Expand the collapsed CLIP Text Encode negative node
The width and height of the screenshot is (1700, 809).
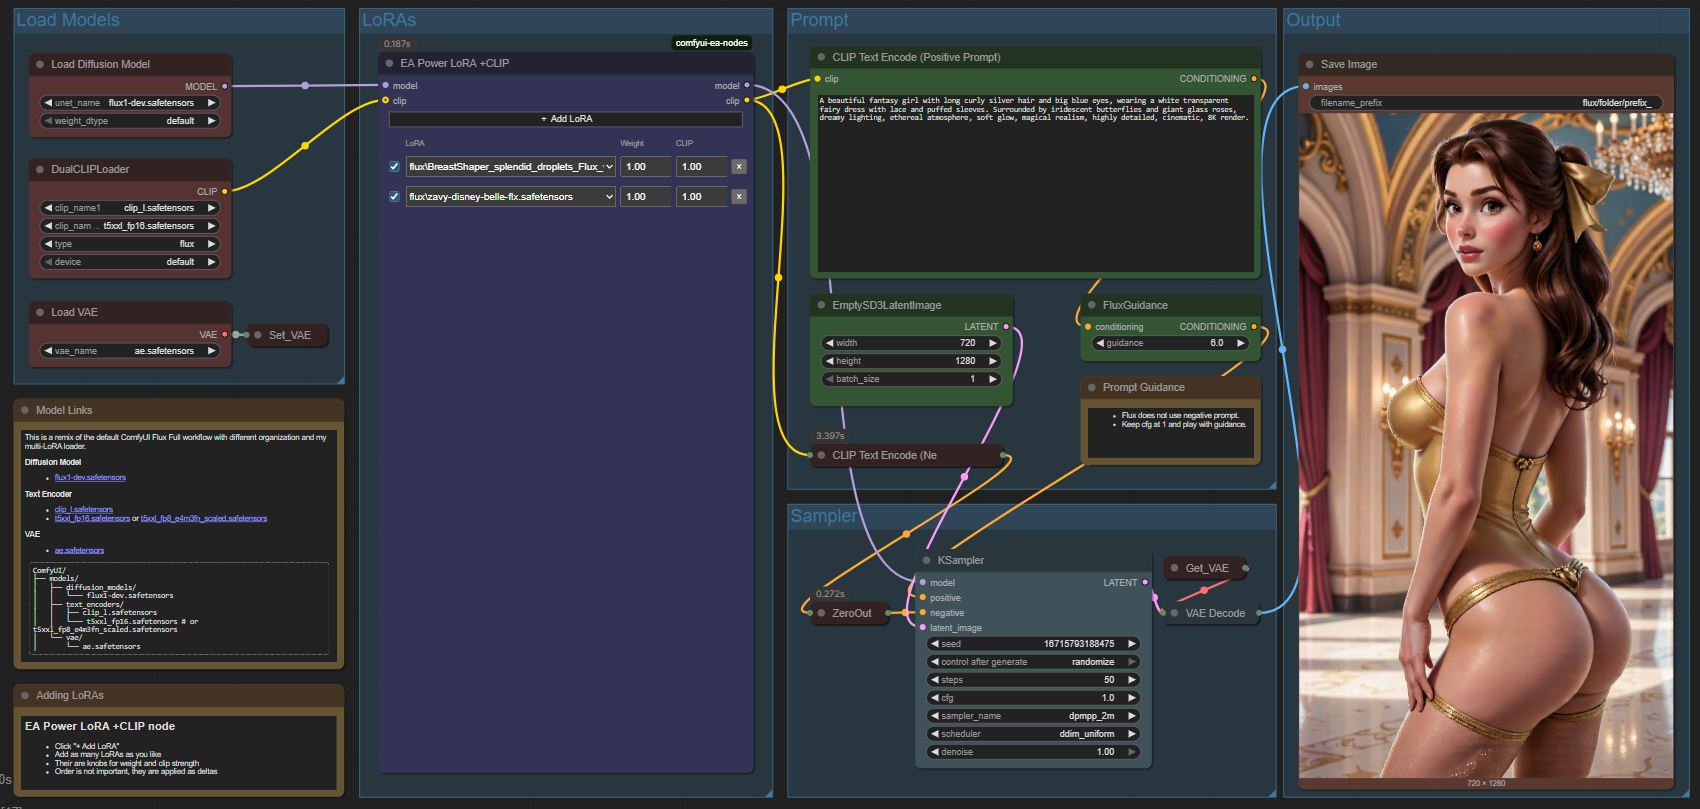tap(821, 456)
